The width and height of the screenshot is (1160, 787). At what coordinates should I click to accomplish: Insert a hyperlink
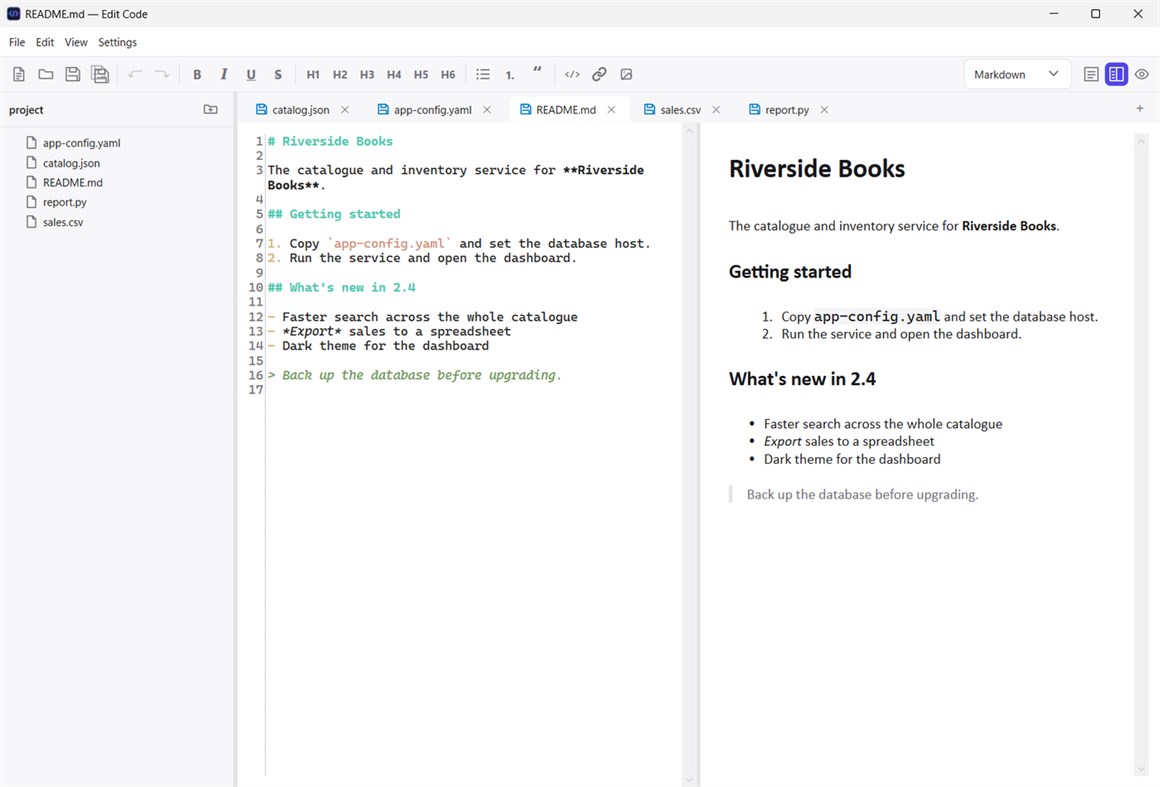pos(599,74)
